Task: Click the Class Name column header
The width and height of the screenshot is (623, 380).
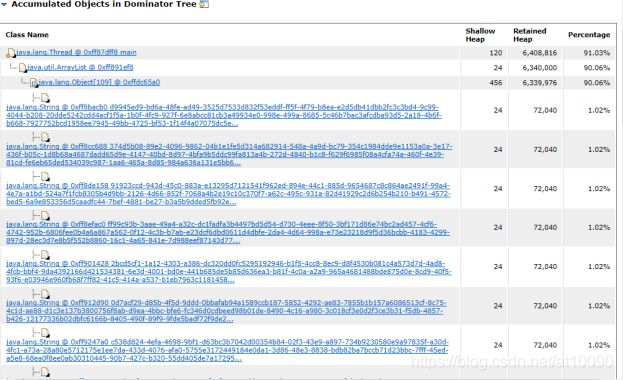Action: coord(27,35)
